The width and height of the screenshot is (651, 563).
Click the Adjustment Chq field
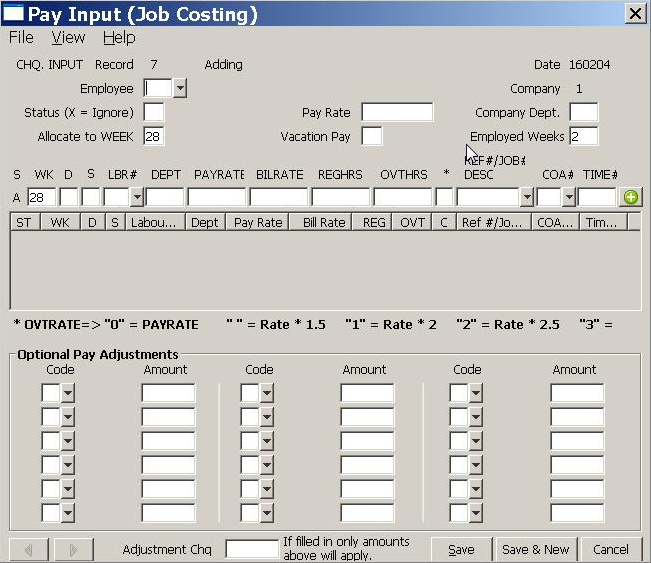pos(252,549)
